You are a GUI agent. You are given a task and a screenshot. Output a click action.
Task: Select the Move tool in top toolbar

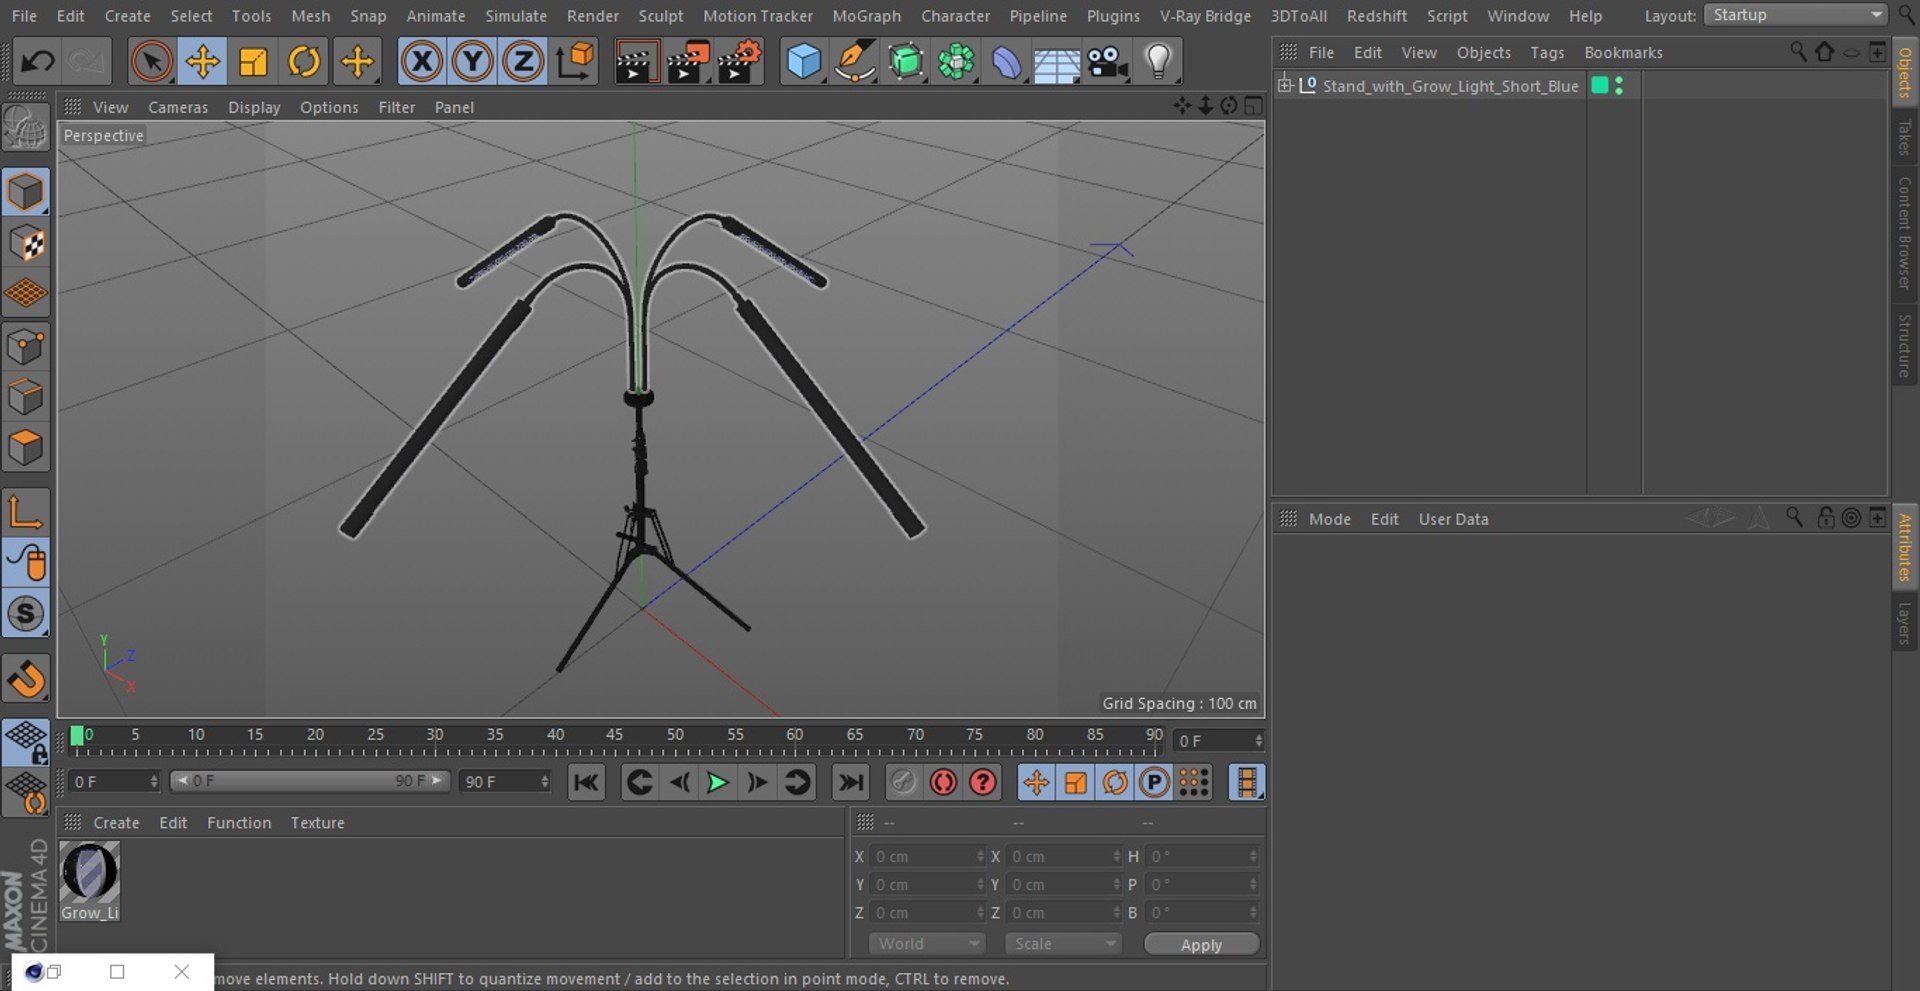[x=203, y=62]
